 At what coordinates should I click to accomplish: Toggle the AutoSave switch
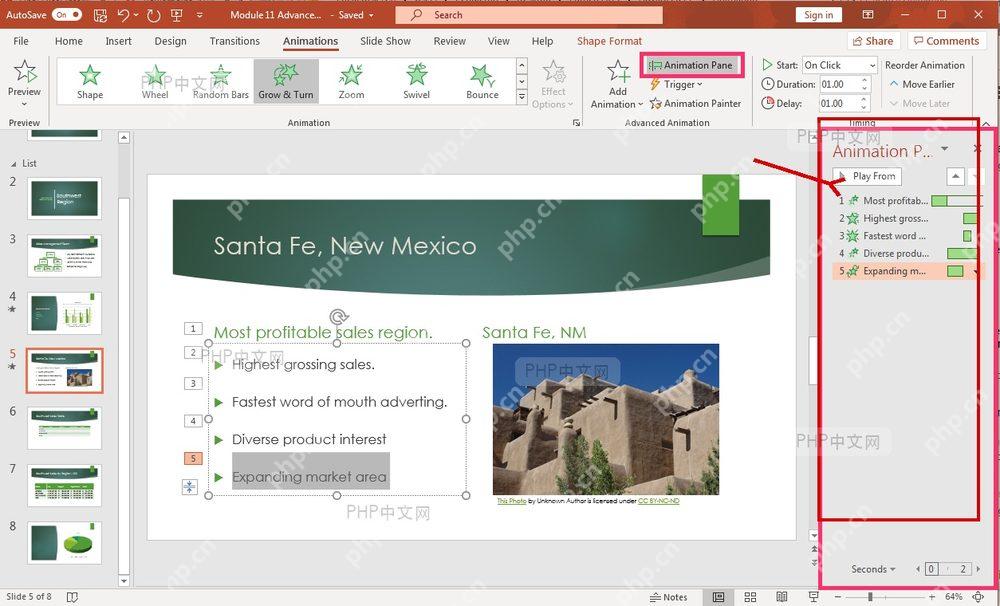coord(67,15)
